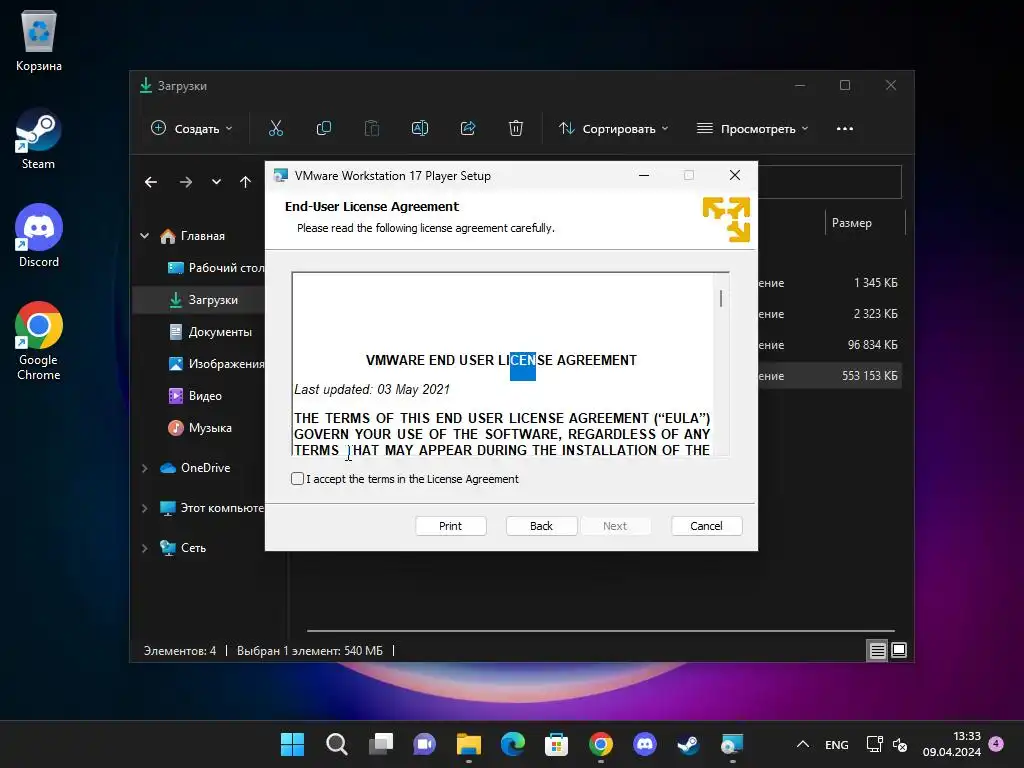Open the Сортировать dropdown

point(613,129)
